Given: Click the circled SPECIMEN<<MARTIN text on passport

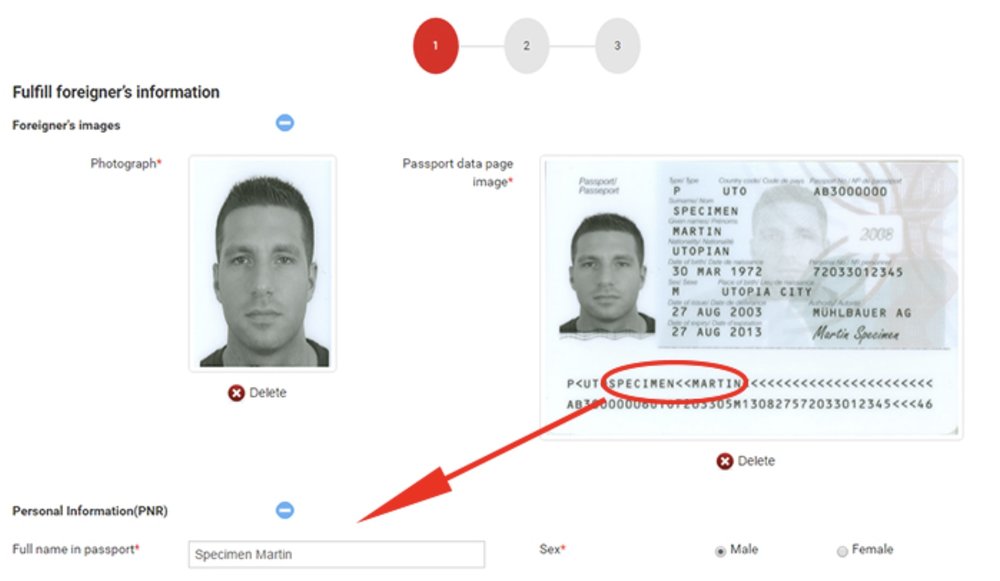Looking at the screenshot, I should pos(674,383).
